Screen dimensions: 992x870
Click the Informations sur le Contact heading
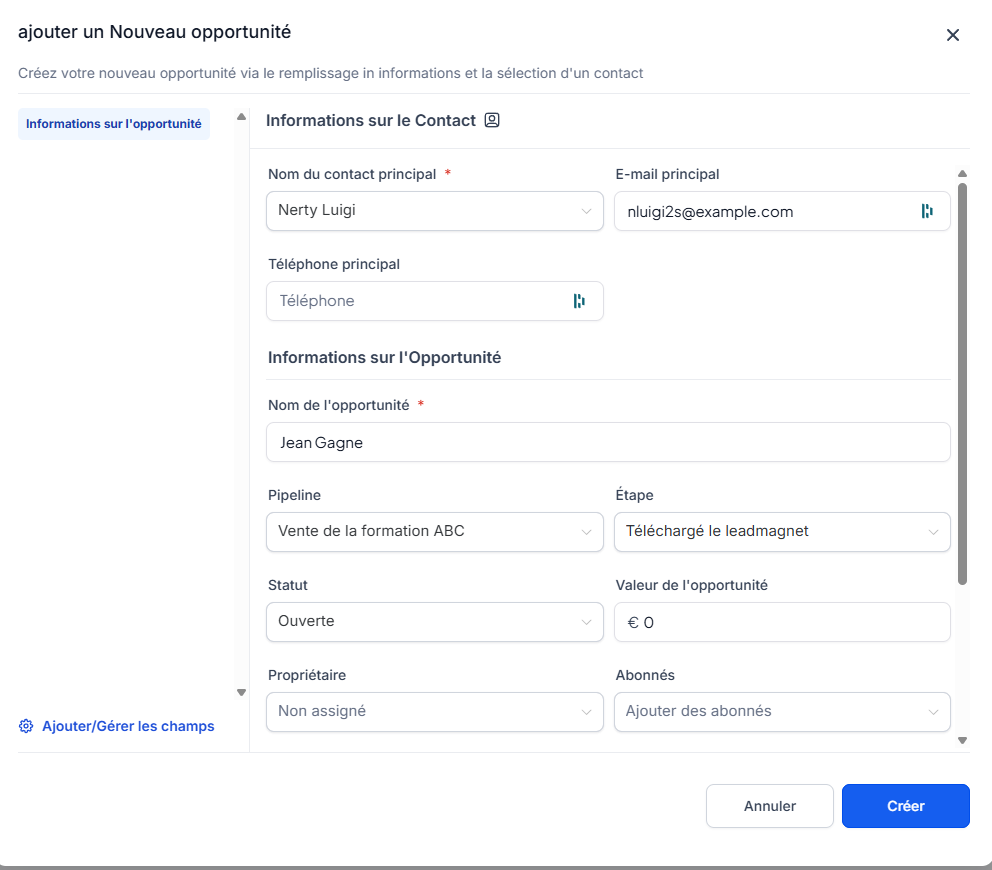371,120
